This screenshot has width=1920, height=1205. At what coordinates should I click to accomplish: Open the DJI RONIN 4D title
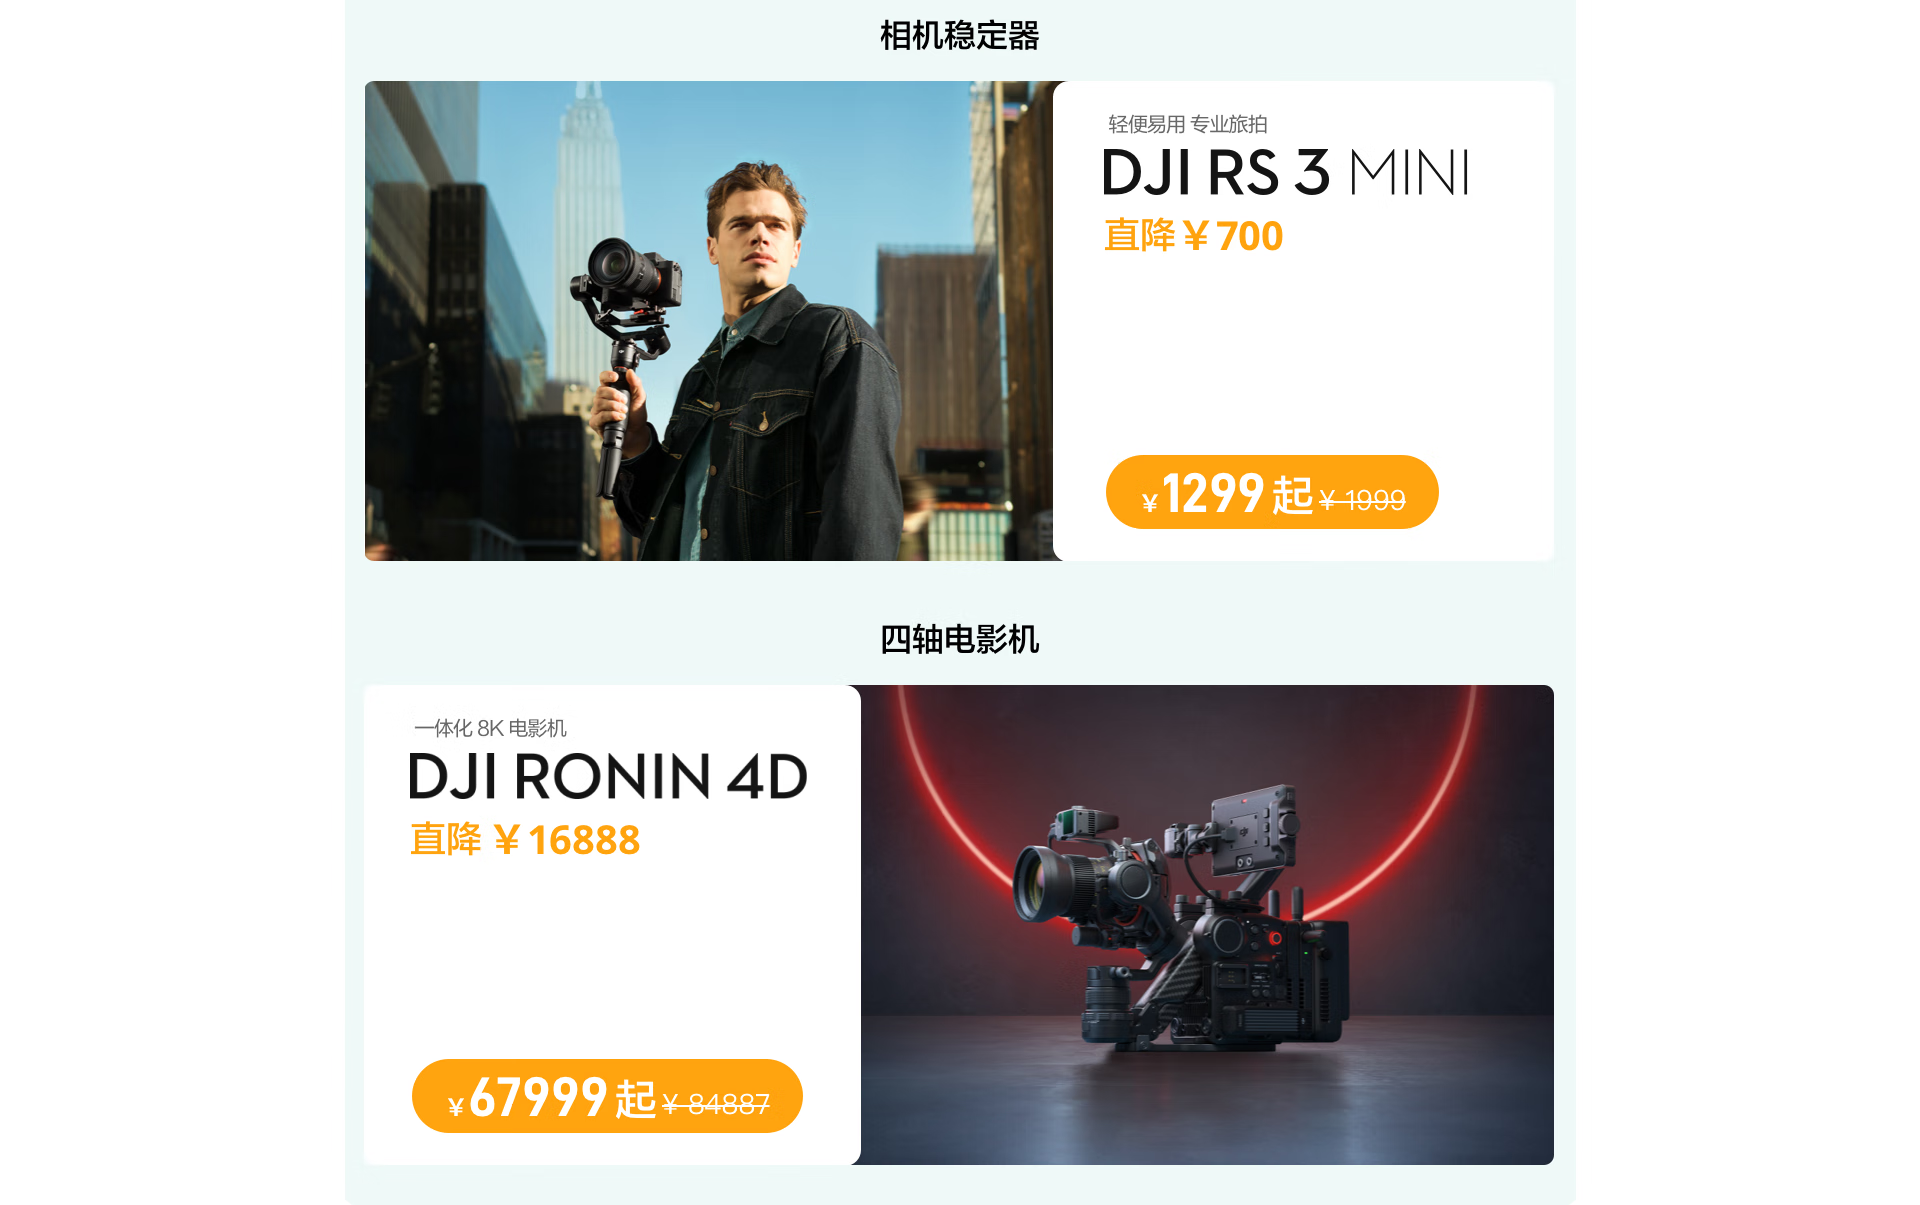608,776
